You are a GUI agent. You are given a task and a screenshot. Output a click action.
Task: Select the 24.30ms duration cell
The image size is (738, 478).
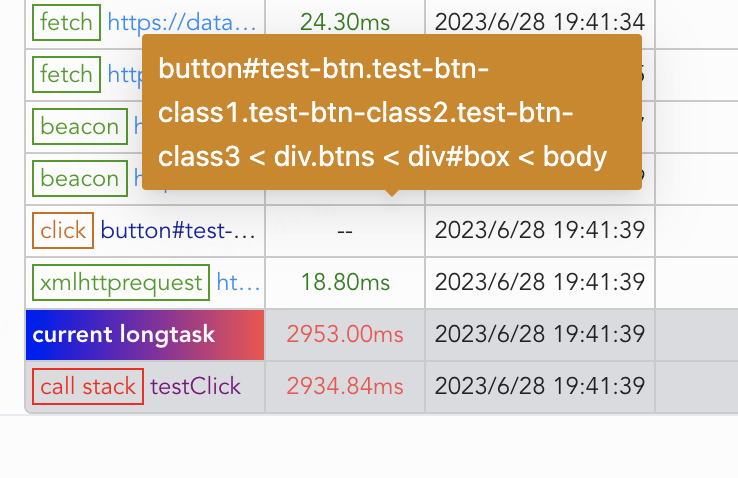345,22
